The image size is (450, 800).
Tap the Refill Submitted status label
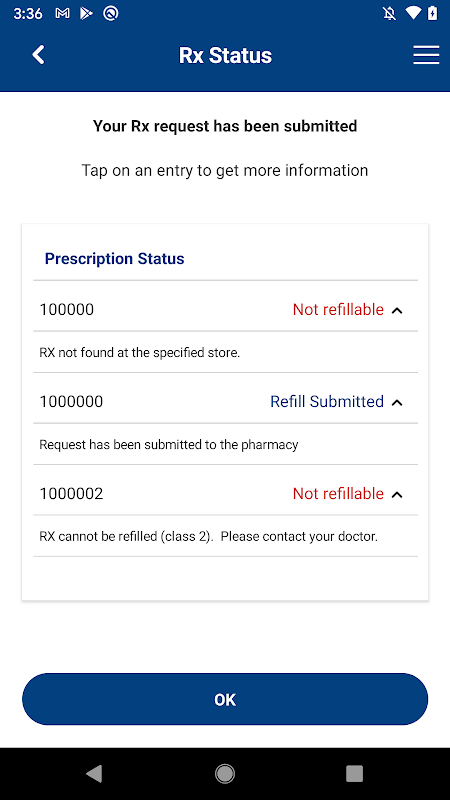(x=327, y=402)
